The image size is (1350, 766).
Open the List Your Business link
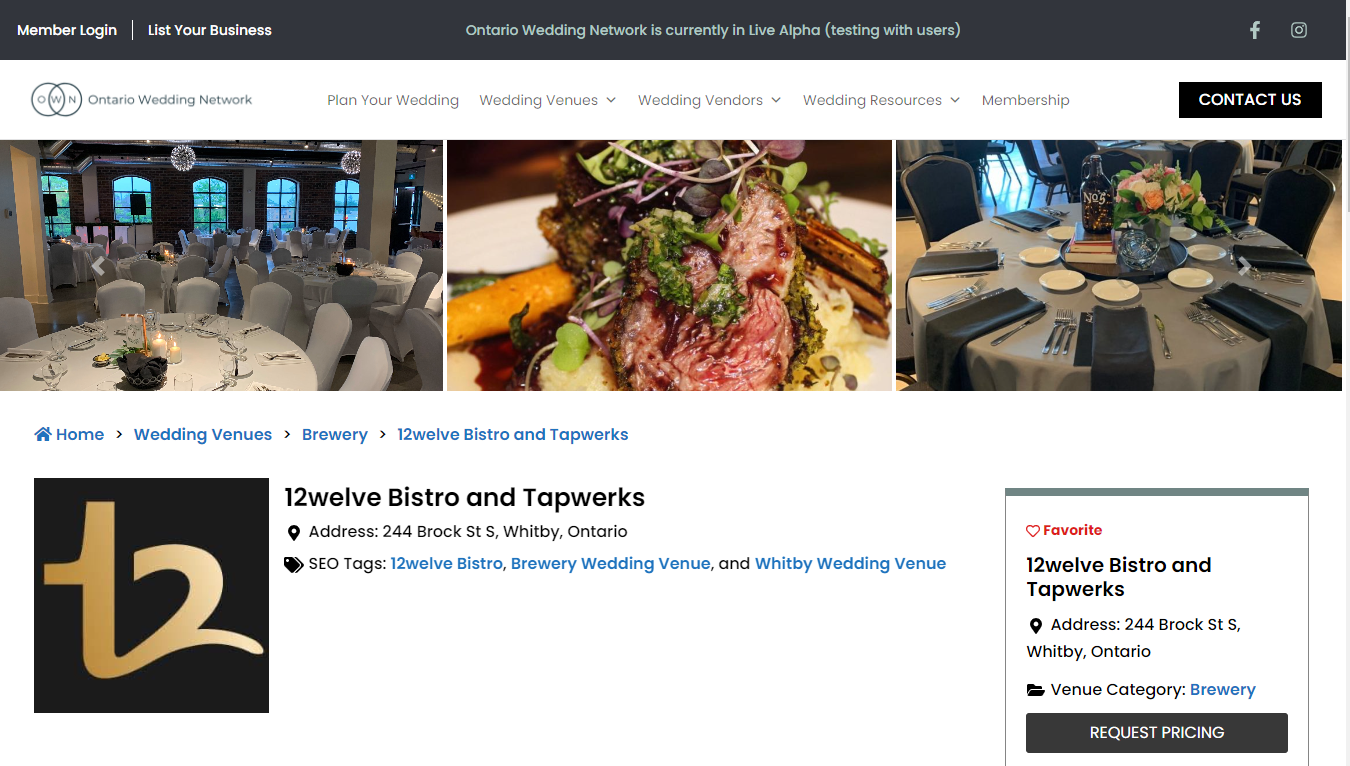(x=210, y=30)
